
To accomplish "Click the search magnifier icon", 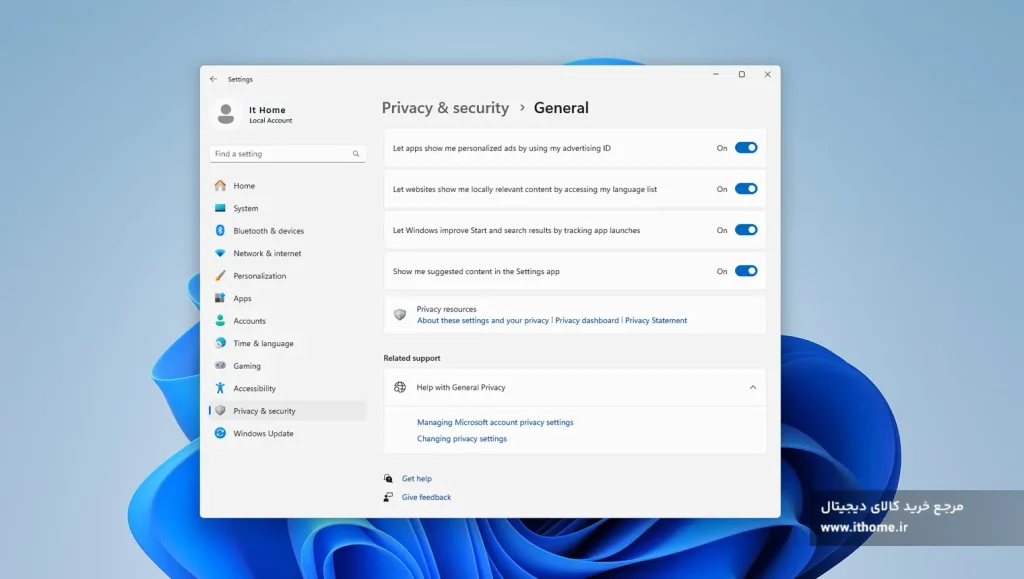I will coord(356,154).
